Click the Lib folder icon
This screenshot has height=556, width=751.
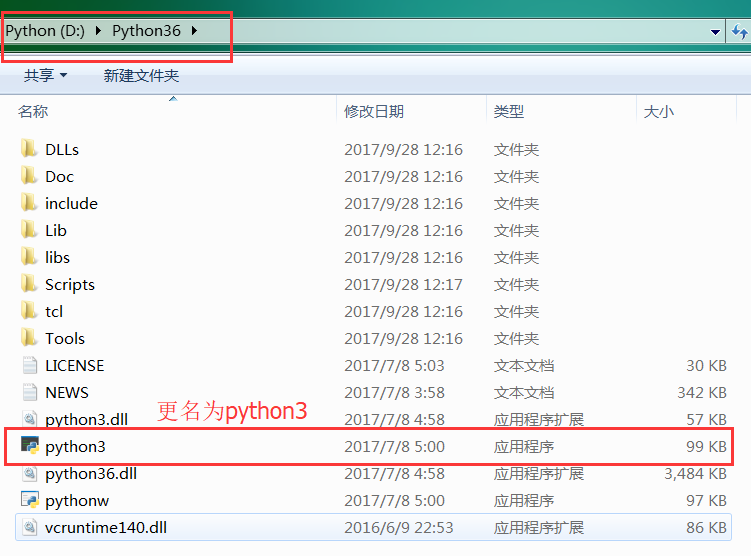[x=29, y=229]
